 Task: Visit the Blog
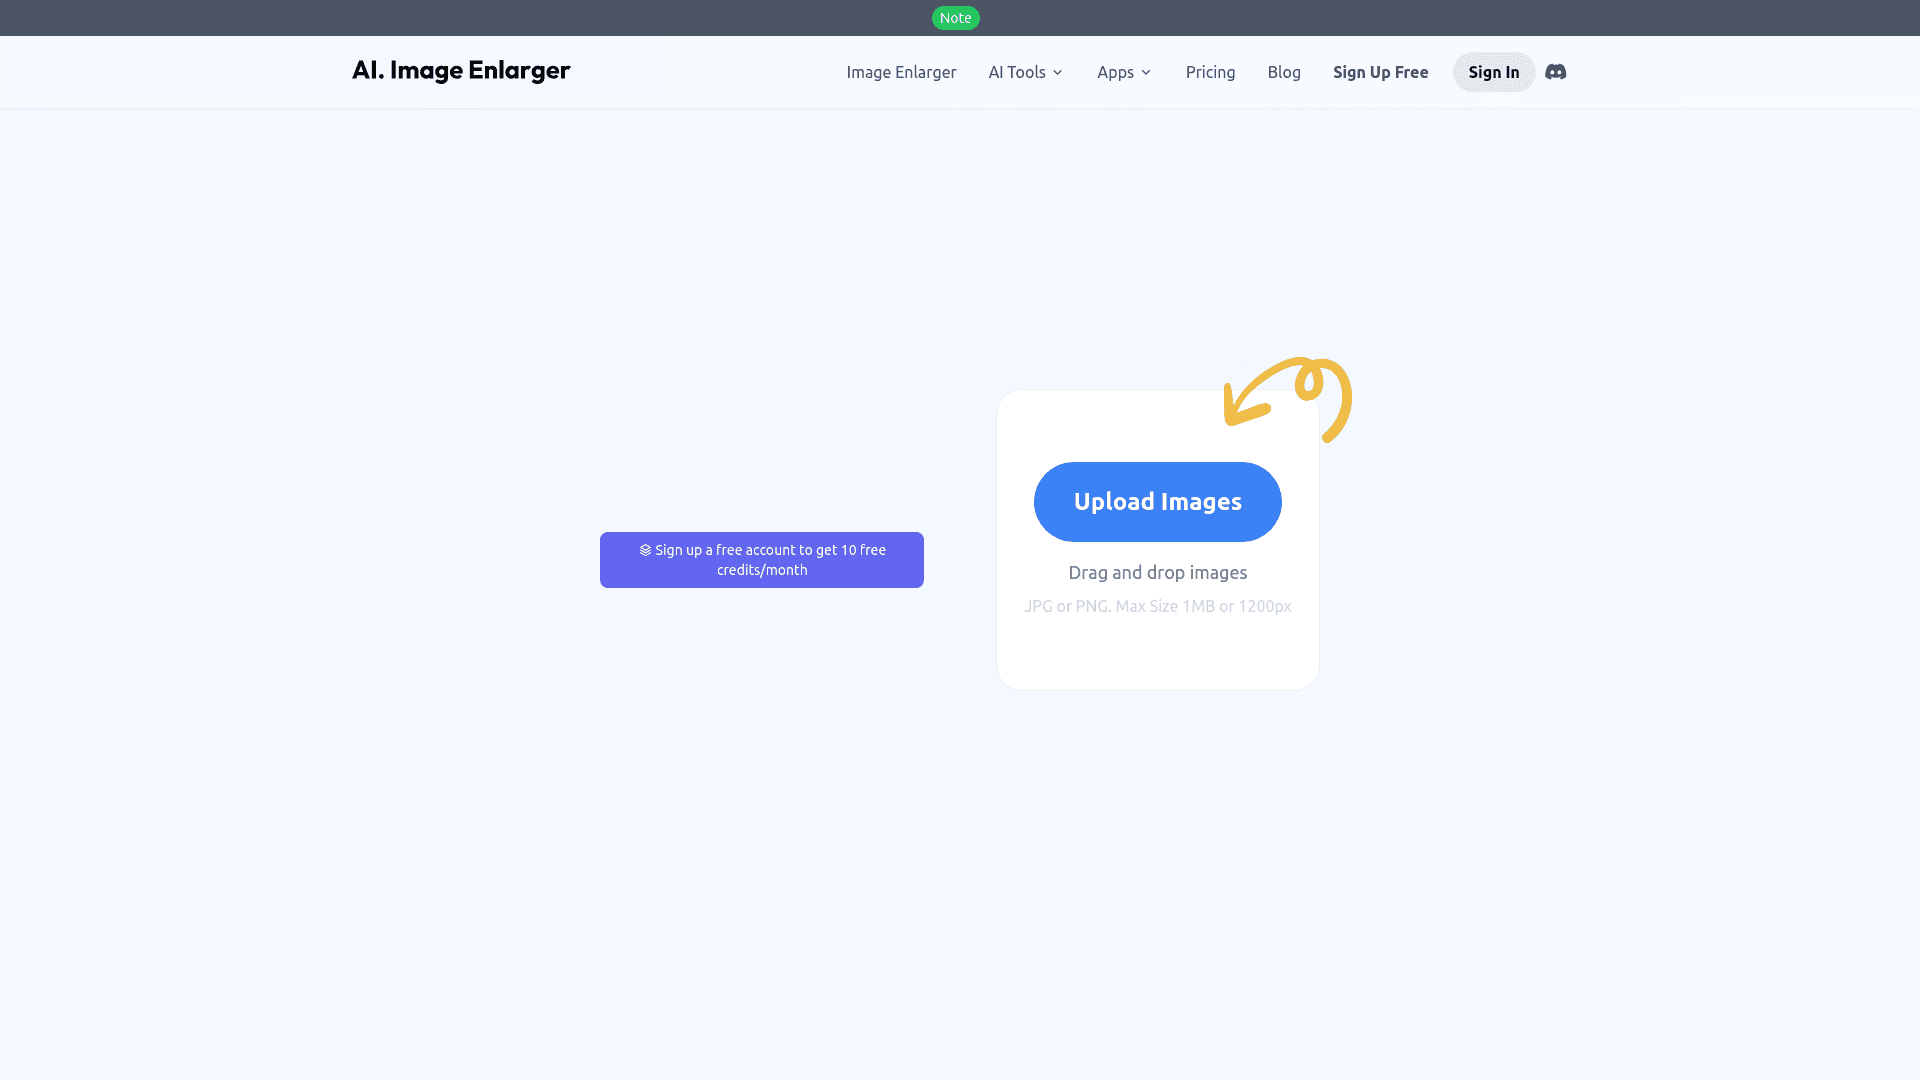pyautogui.click(x=1284, y=72)
